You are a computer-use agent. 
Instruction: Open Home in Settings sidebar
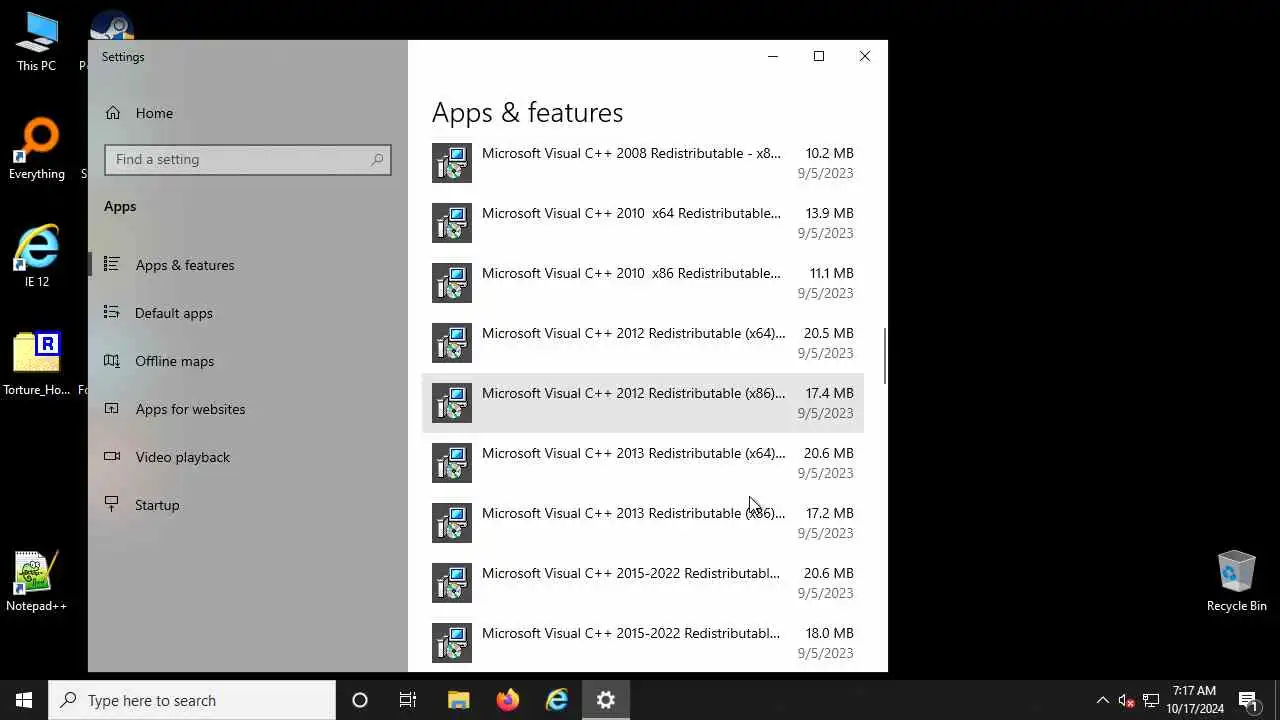[x=247, y=113]
